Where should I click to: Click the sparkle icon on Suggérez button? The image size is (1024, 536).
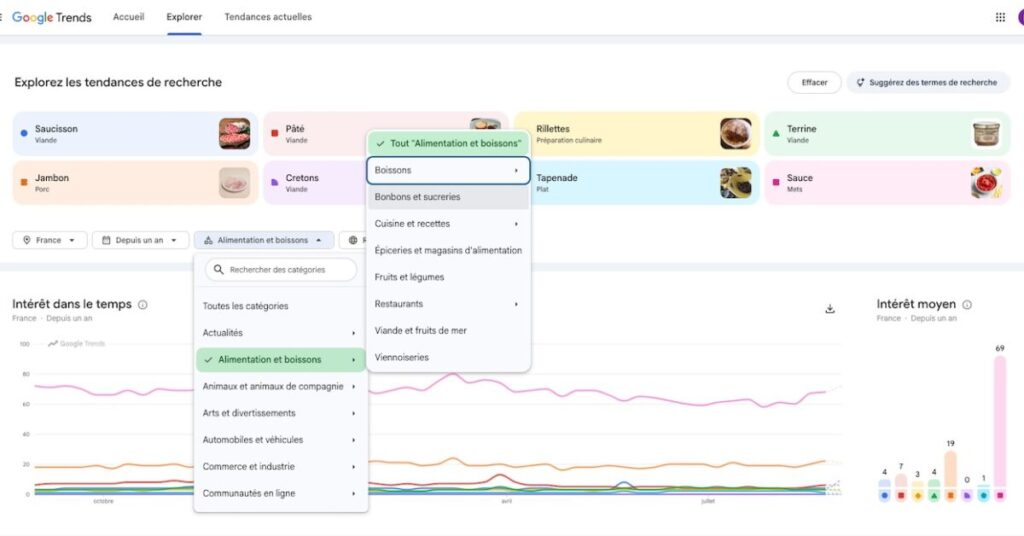pos(860,83)
